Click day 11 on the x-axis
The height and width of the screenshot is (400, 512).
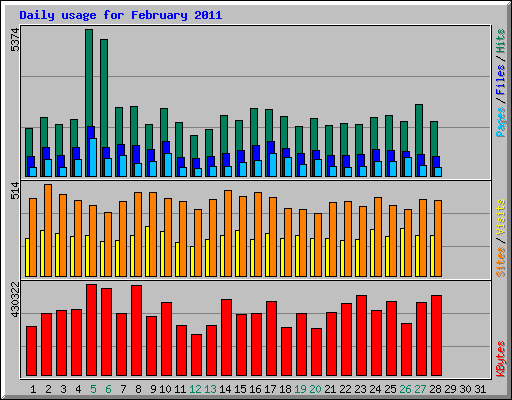coord(180,389)
